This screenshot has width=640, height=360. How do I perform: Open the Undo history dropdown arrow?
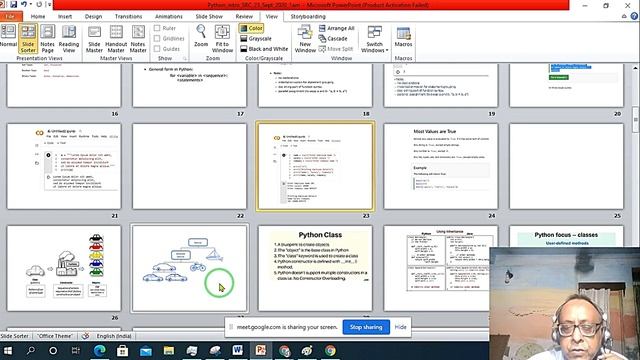pos(31,4)
